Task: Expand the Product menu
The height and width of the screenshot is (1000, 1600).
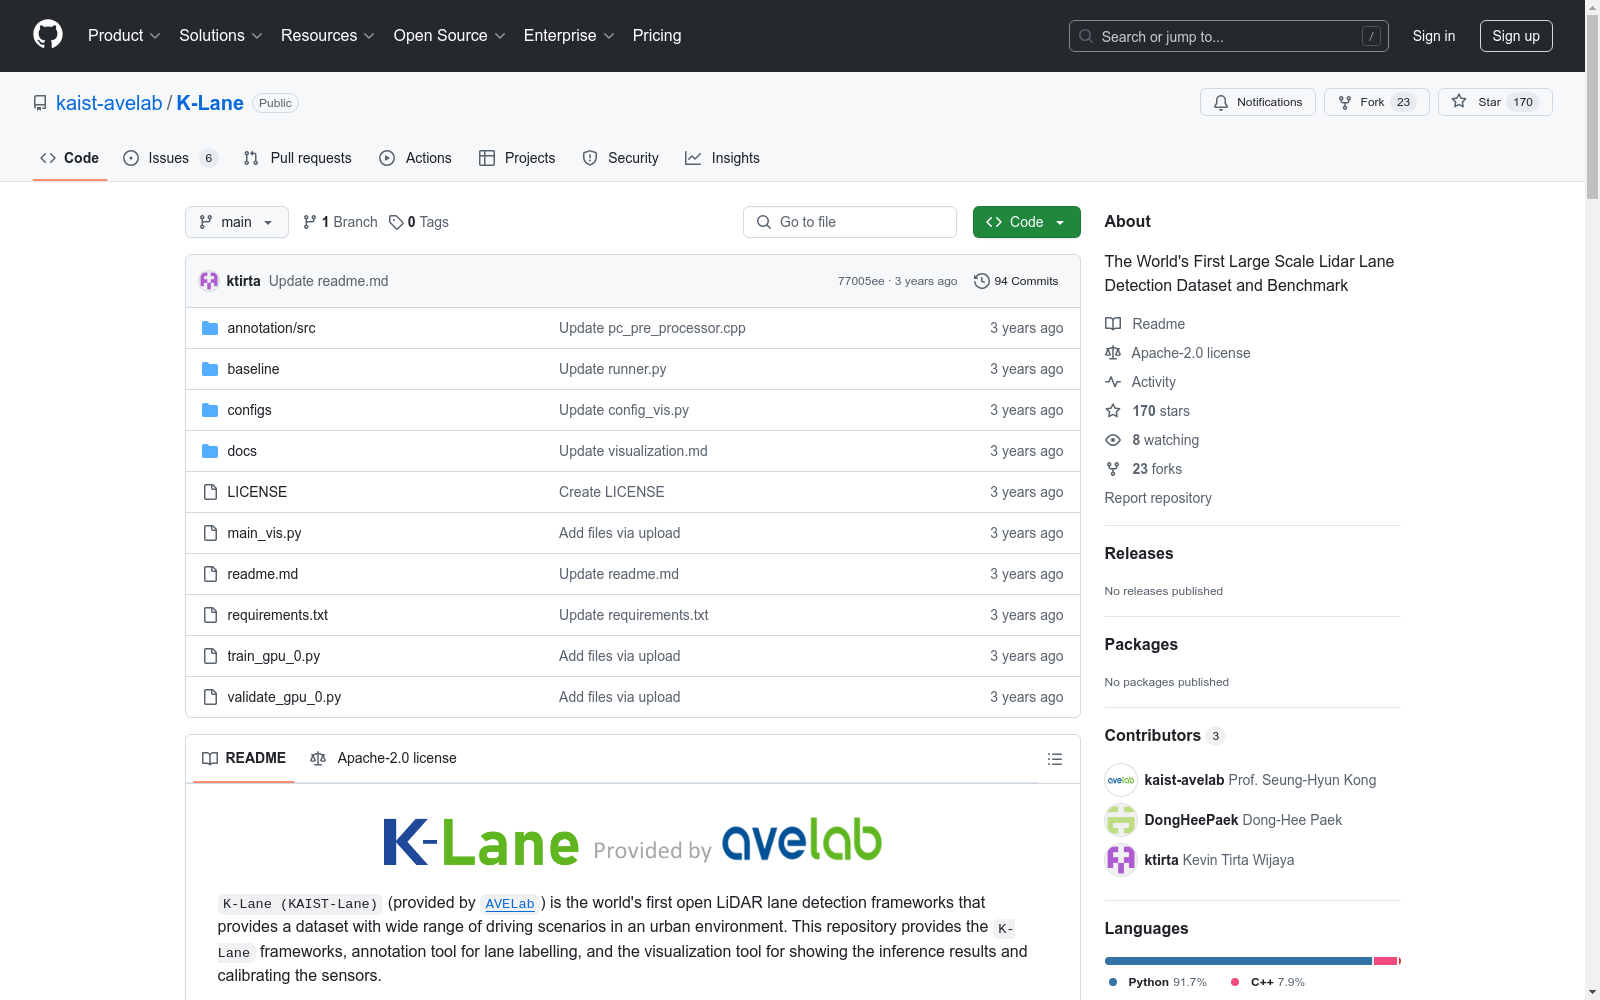Action: (124, 35)
